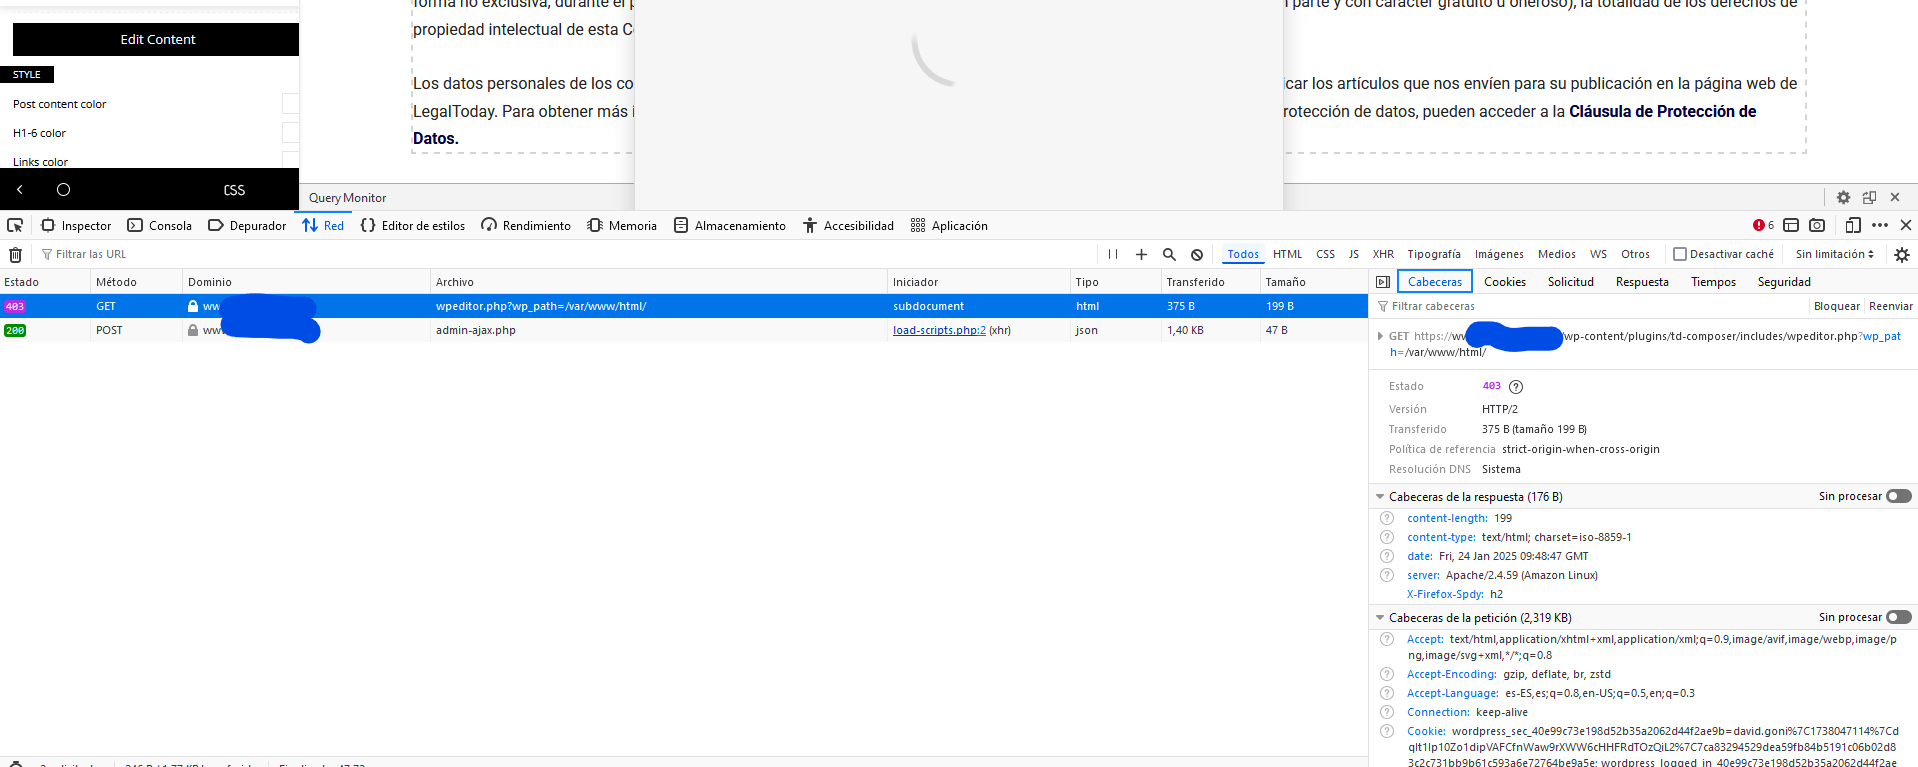Image resolution: width=1918 pixels, height=767 pixels.
Task: Open the Sin limitación throttling dropdown
Action: (x=1834, y=254)
